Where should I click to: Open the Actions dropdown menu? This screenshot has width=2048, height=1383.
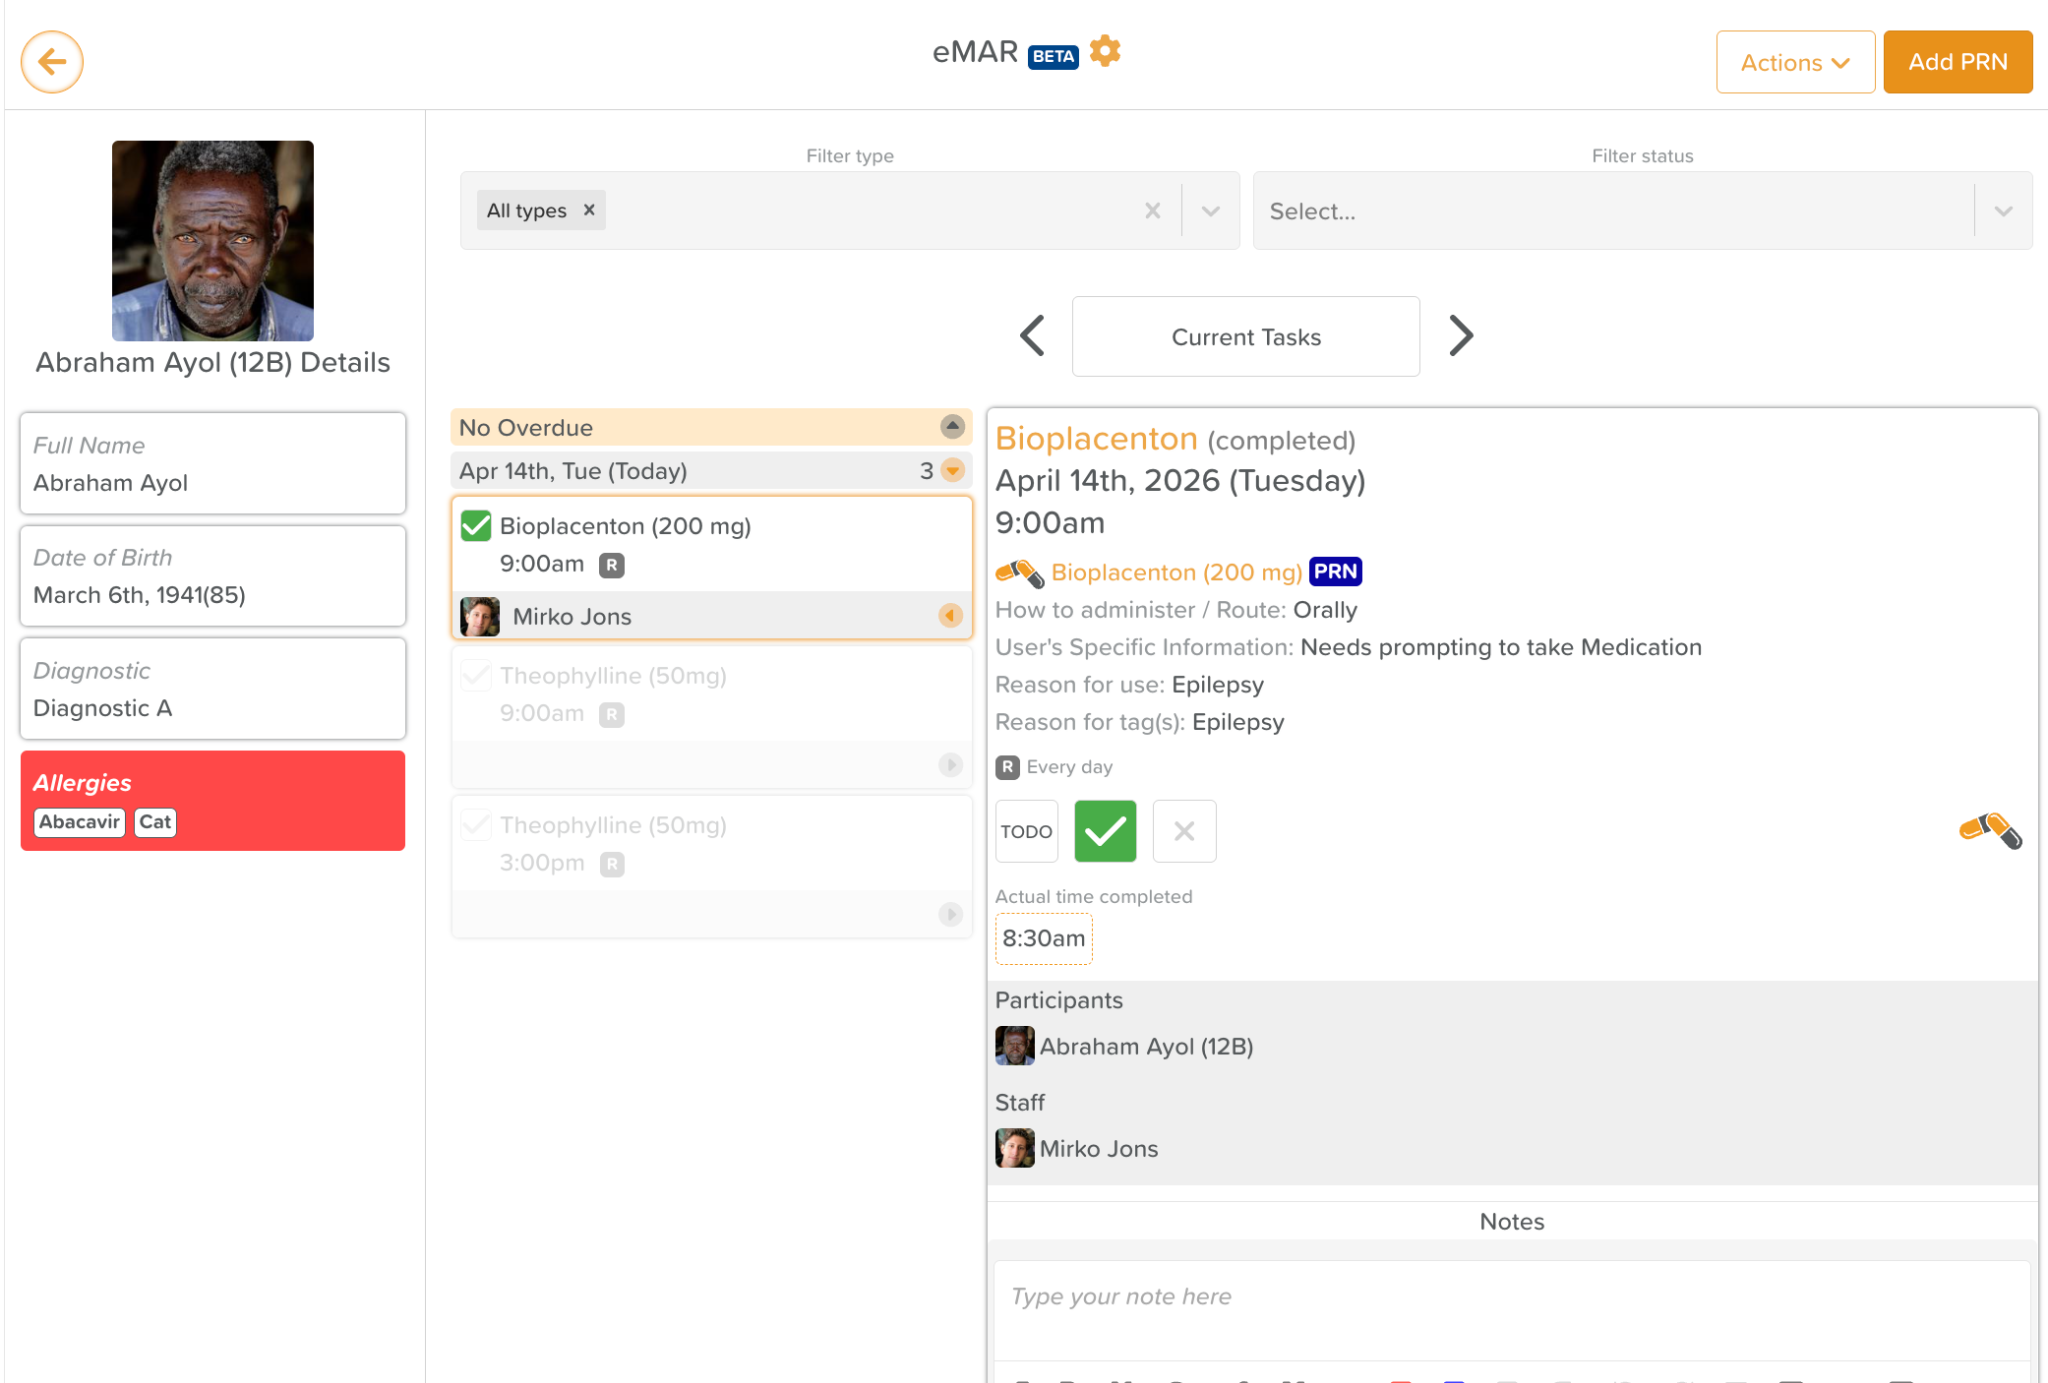[1795, 62]
